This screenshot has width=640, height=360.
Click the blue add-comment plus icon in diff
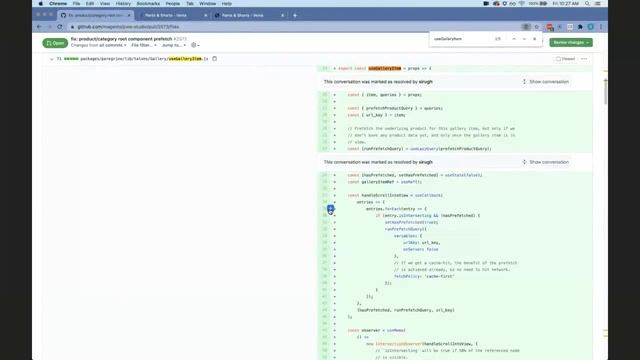coord(330,209)
